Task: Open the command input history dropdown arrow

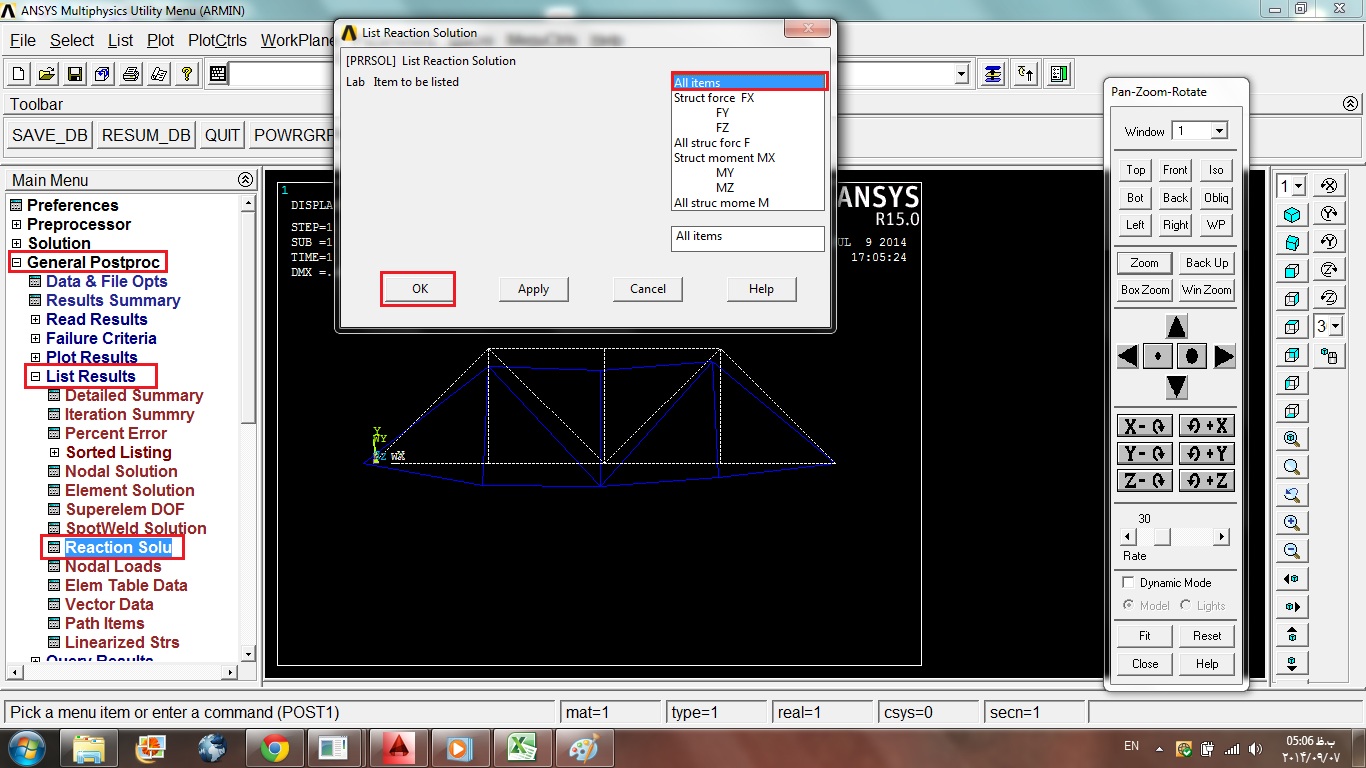Action: (x=962, y=74)
